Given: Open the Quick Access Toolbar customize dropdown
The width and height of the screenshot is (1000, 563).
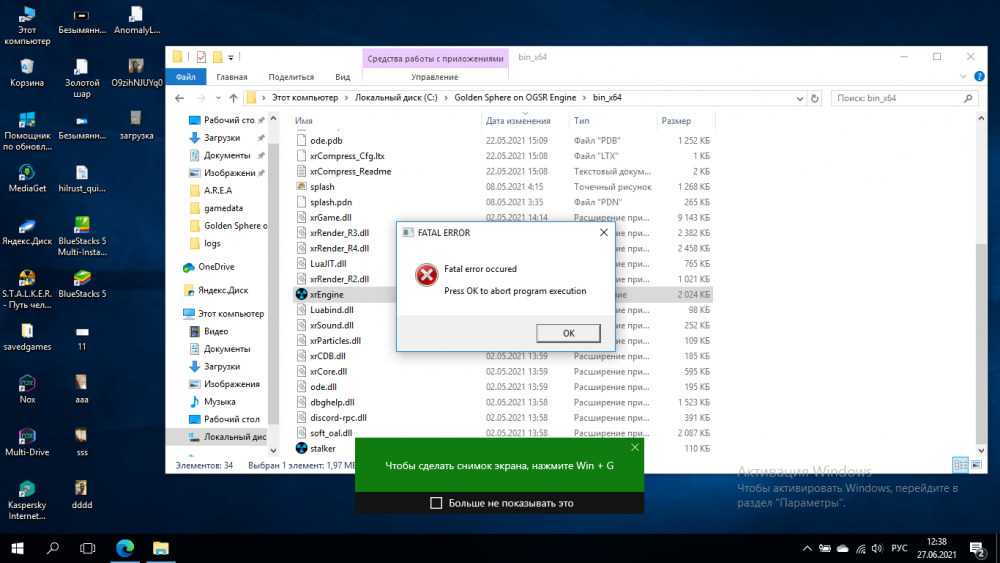Looking at the screenshot, I should pyautogui.click(x=231, y=57).
